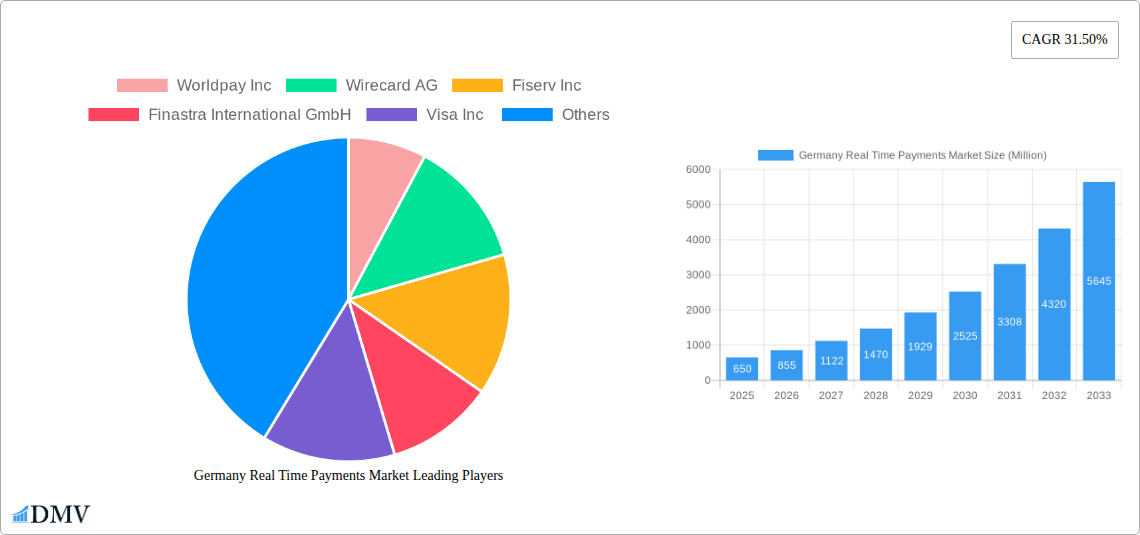
Task: Click the DMV logo text
Action: click(60, 514)
